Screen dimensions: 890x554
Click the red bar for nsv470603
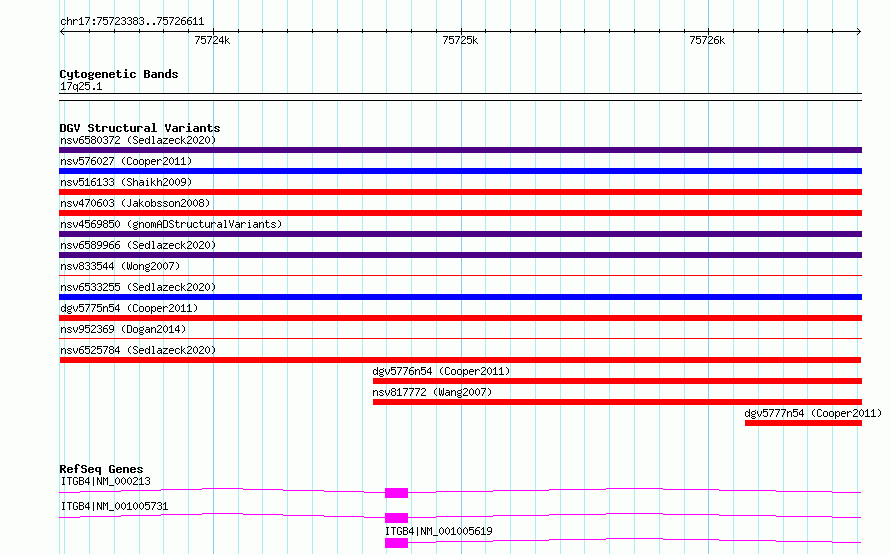coord(460,213)
